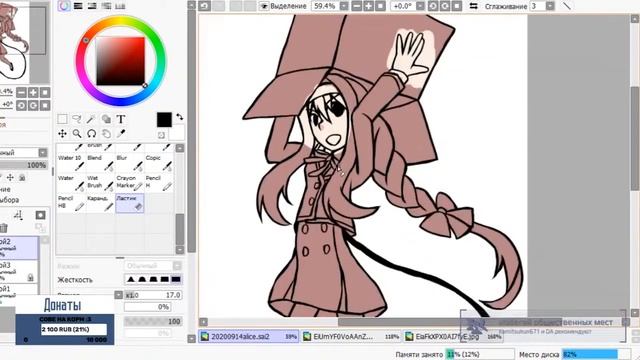The width and height of the screenshot is (640, 360).
Task: Zoom out canvas with top toolbar minus
Action: (356, 6)
